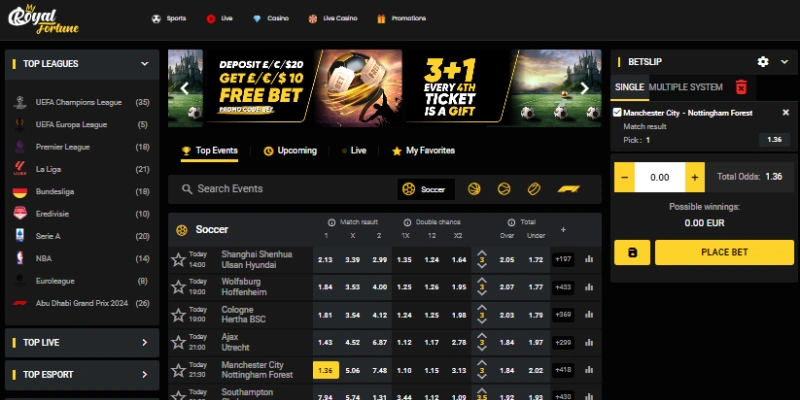The width and height of the screenshot is (800, 400).
Task: Open the Royal Fortune logo home link
Action: coord(43,20)
